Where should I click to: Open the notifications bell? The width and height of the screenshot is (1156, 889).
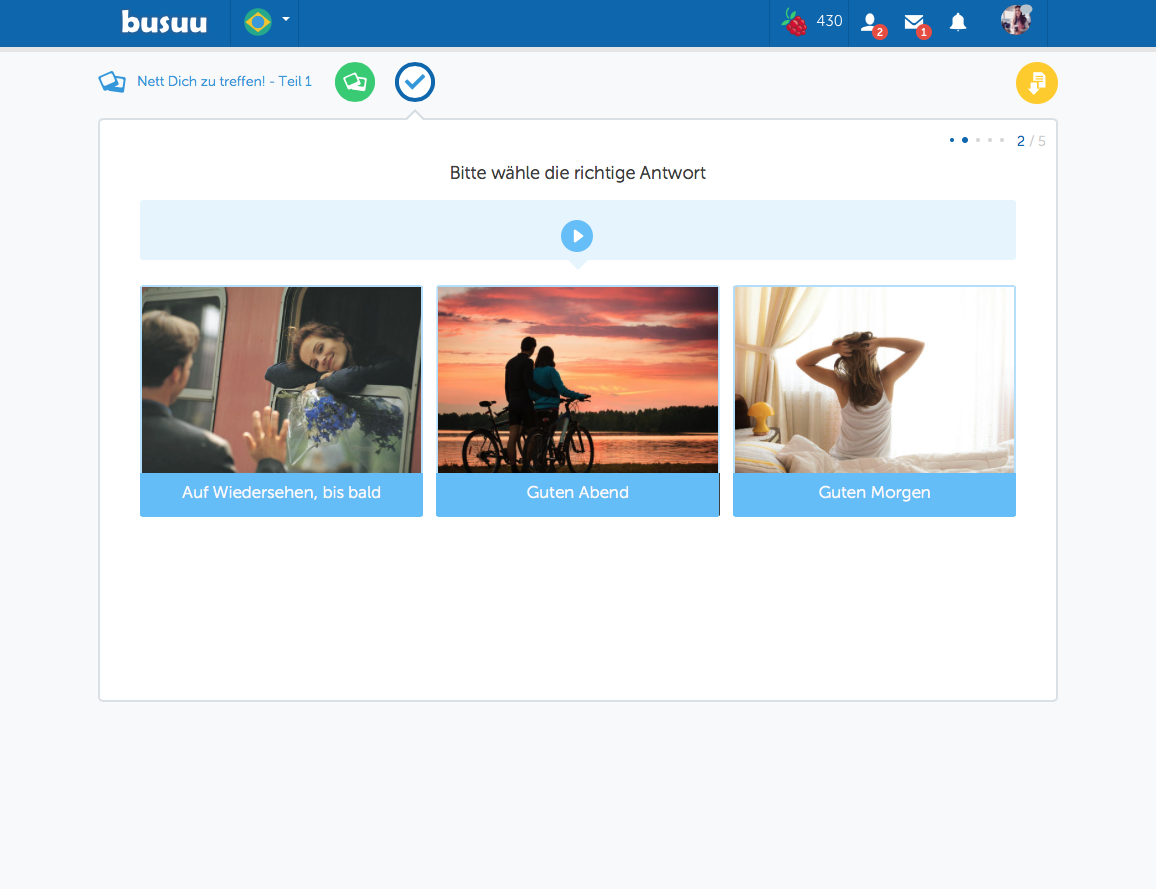(958, 22)
